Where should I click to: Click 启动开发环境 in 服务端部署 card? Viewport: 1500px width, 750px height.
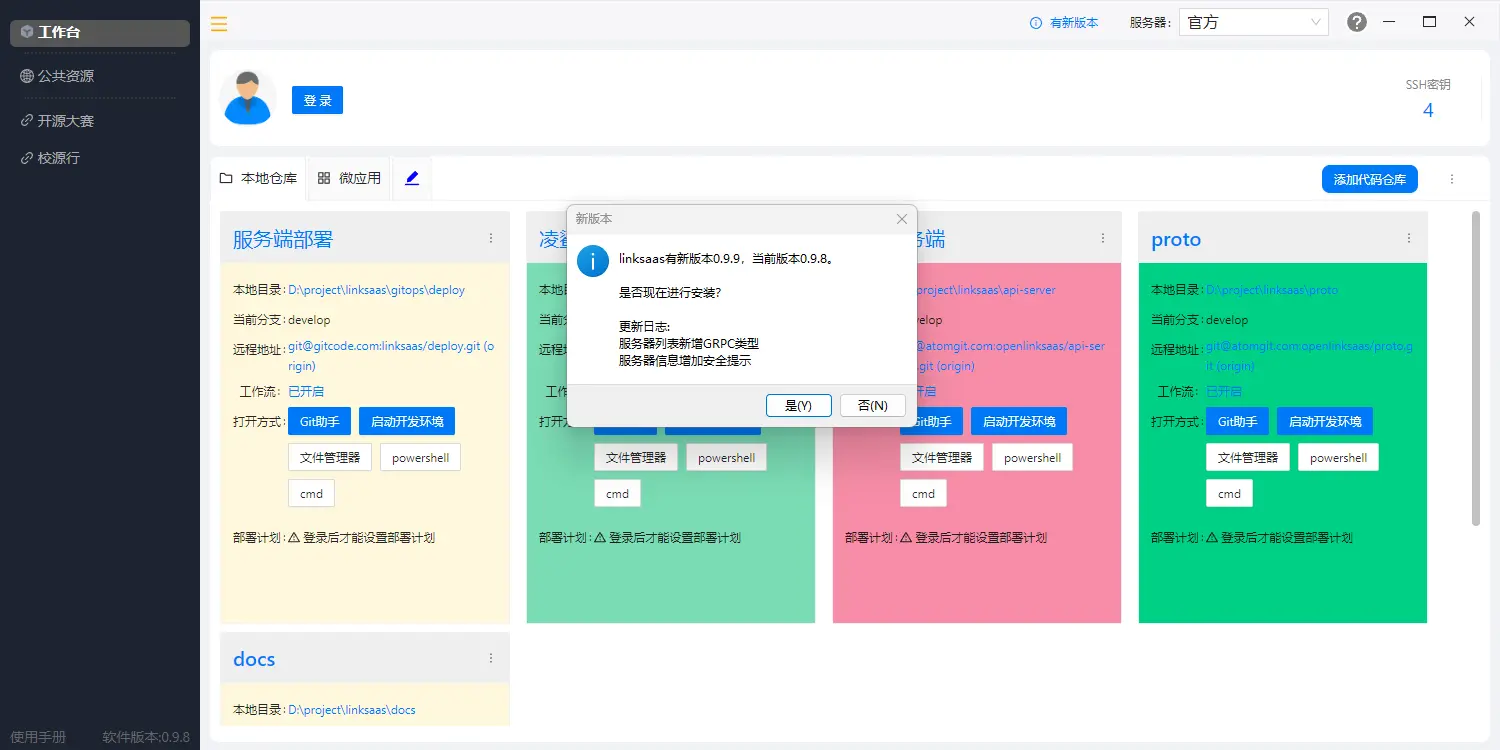(407, 421)
